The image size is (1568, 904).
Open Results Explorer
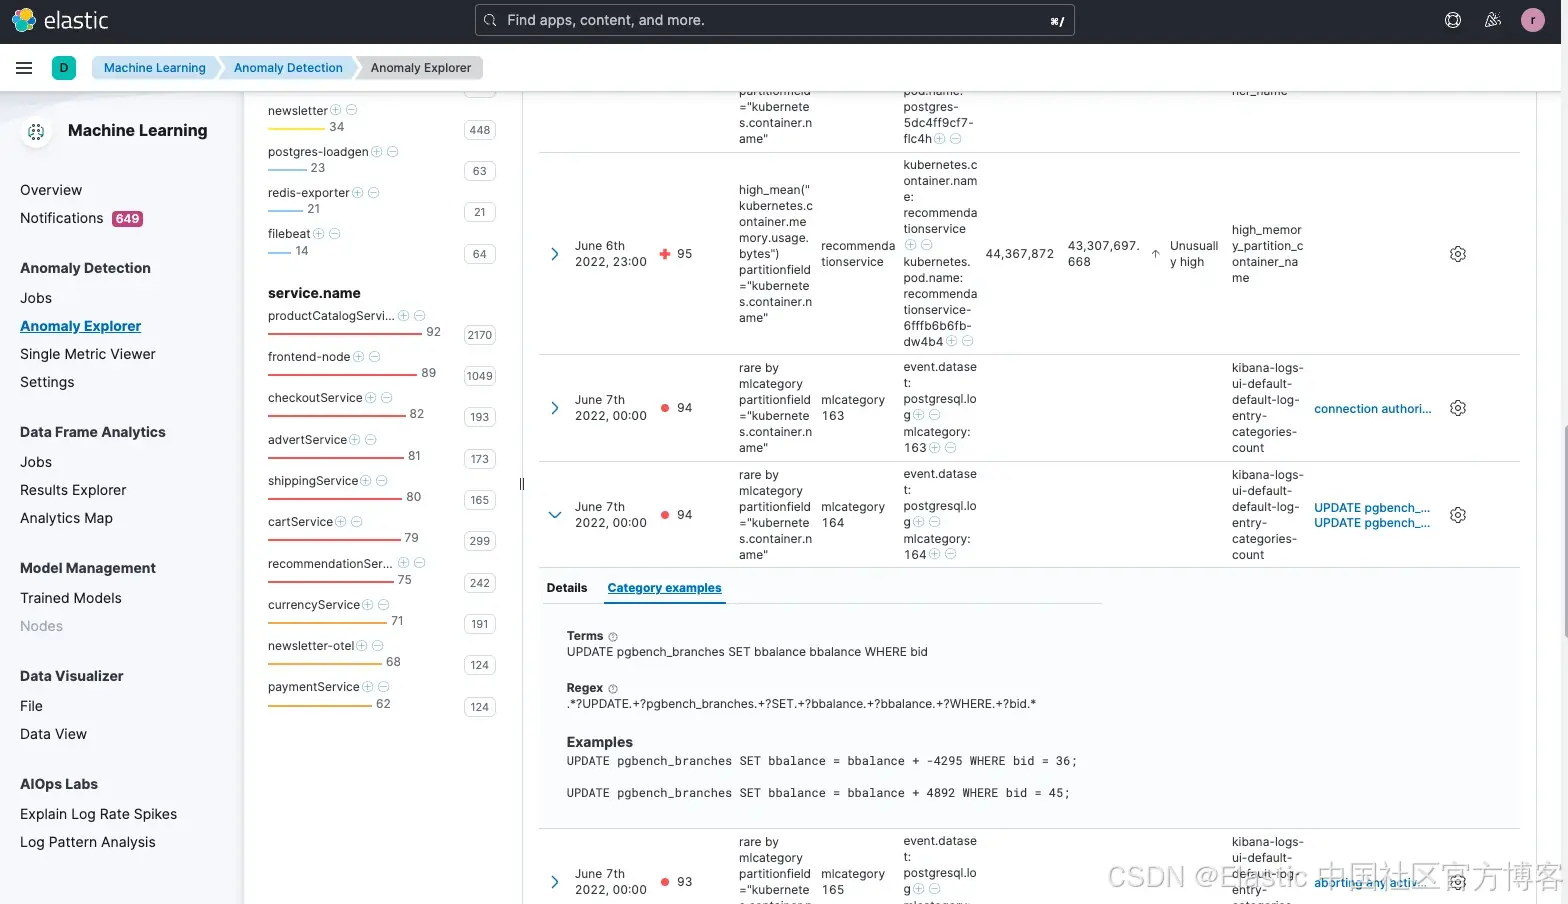point(73,490)
